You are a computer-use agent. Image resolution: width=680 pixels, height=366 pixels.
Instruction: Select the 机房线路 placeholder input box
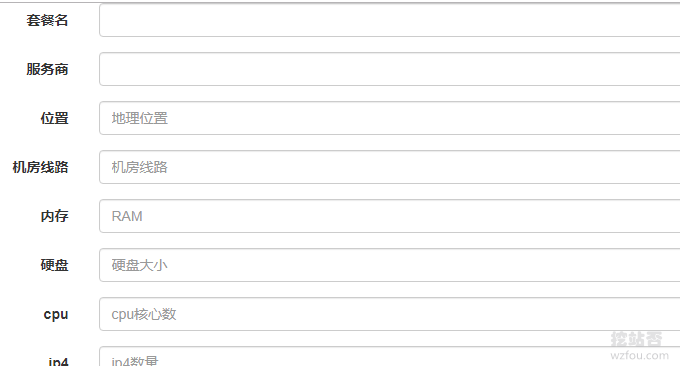(389, 167)
